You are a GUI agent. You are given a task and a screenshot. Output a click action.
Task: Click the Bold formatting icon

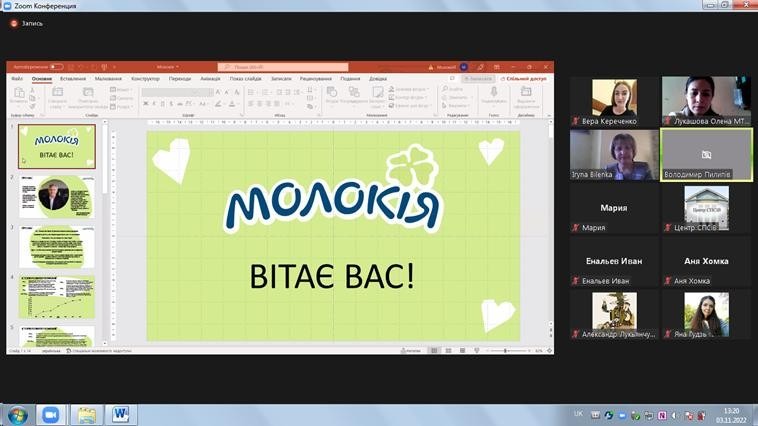coord(146,104)
